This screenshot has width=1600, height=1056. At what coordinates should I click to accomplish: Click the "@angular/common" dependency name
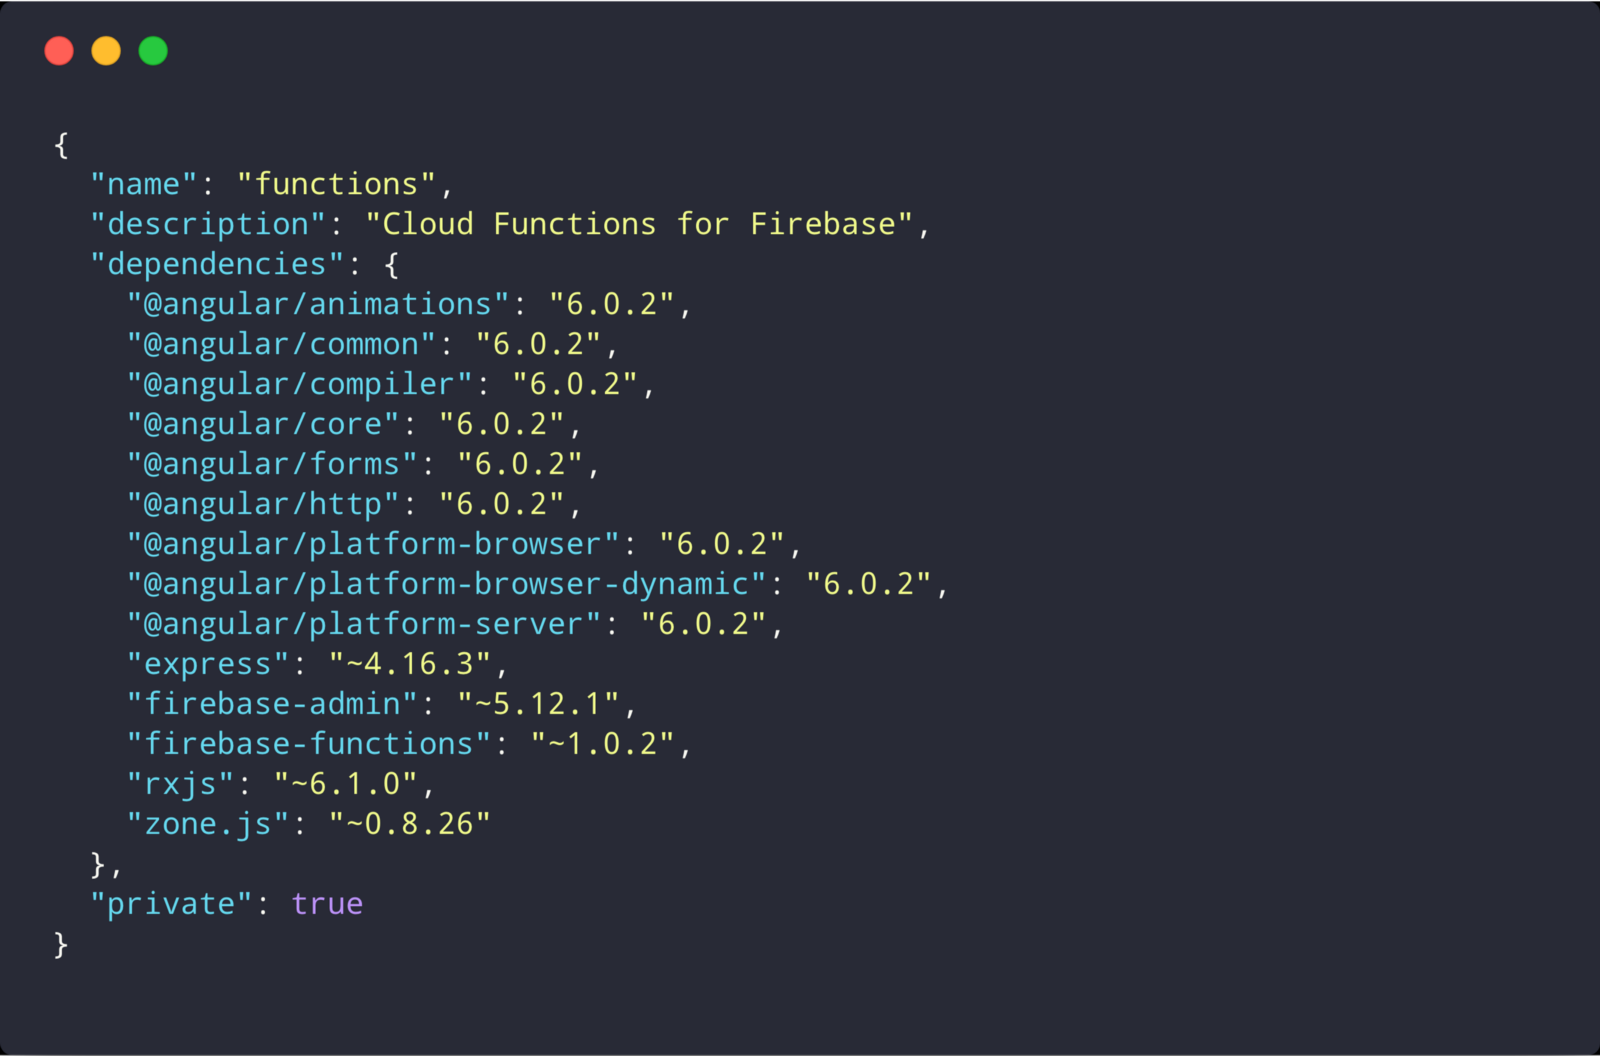coord(281,345)
